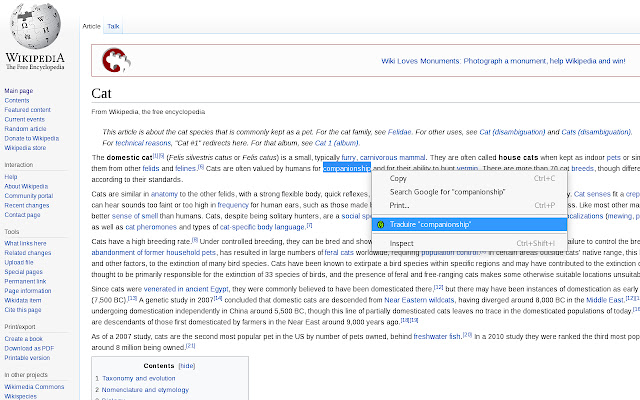Follow the freshwater fish link
Screen dimensions: 640x400
437,337
